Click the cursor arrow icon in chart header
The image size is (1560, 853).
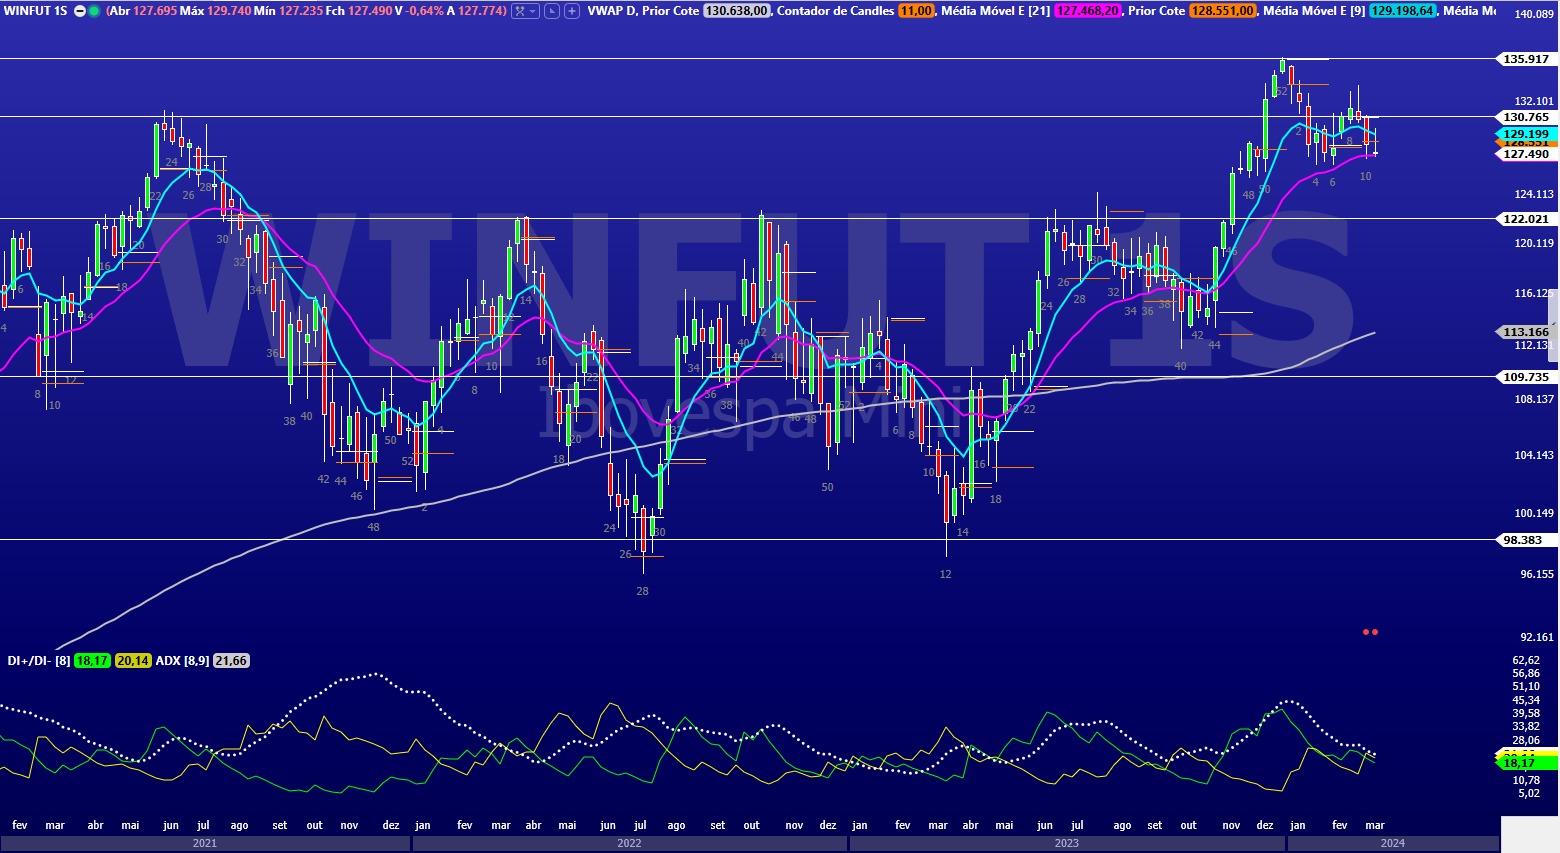point(552,11)
